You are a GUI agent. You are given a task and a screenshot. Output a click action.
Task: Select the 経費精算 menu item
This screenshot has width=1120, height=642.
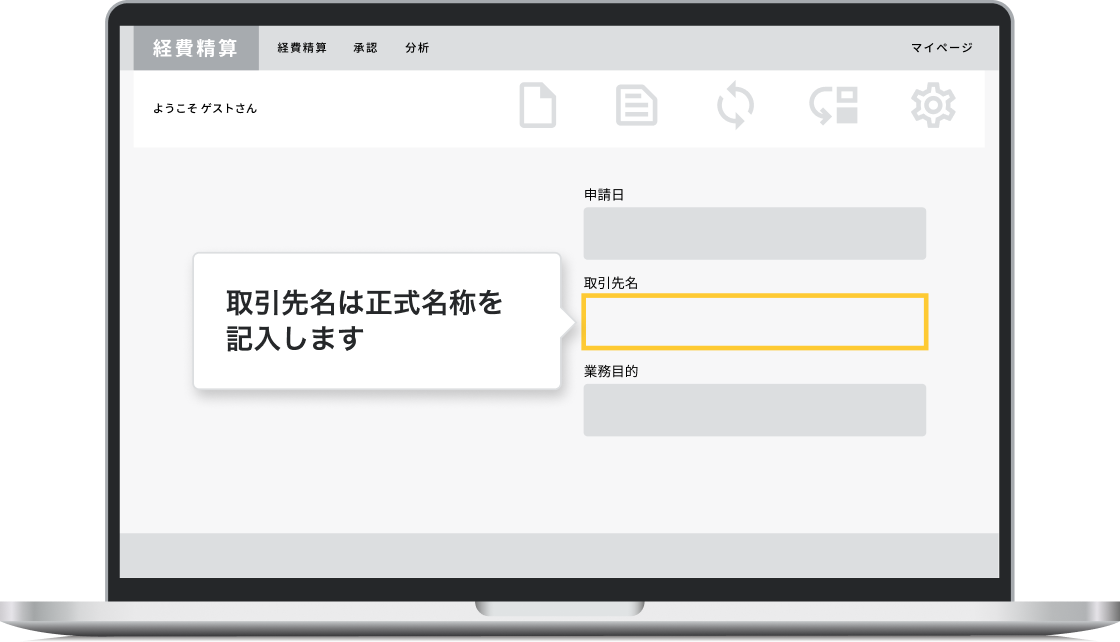302,48
